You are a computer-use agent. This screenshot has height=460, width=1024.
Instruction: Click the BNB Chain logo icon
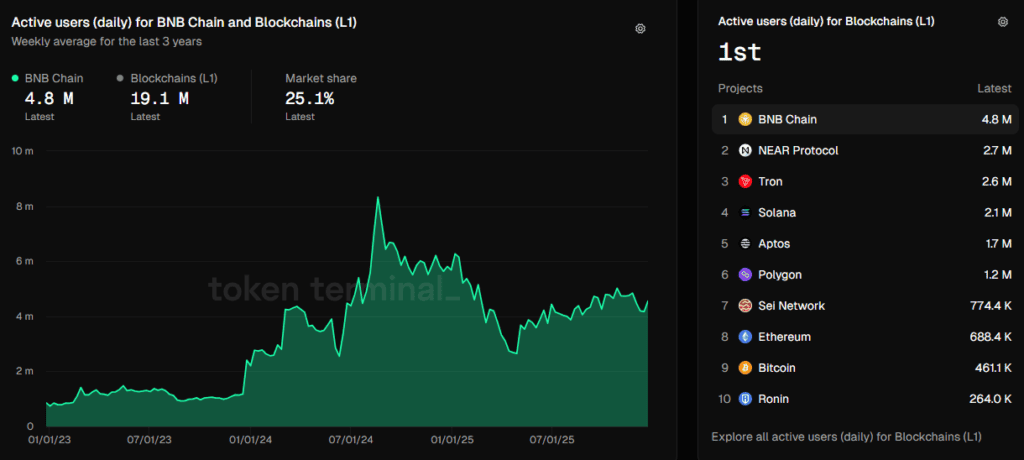point(745,120)
